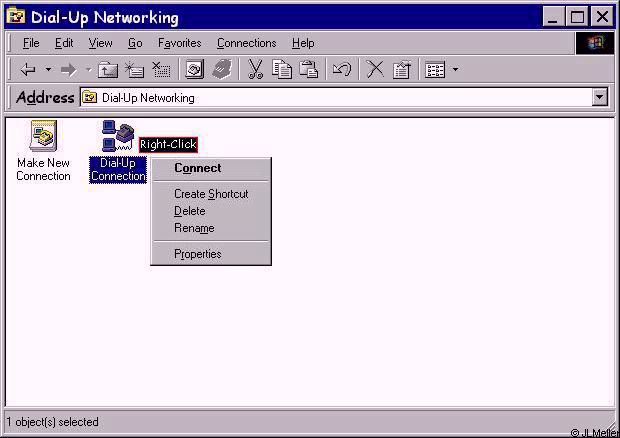
Task: Minimize the Dial-Up Networking window
Action: 553,17
